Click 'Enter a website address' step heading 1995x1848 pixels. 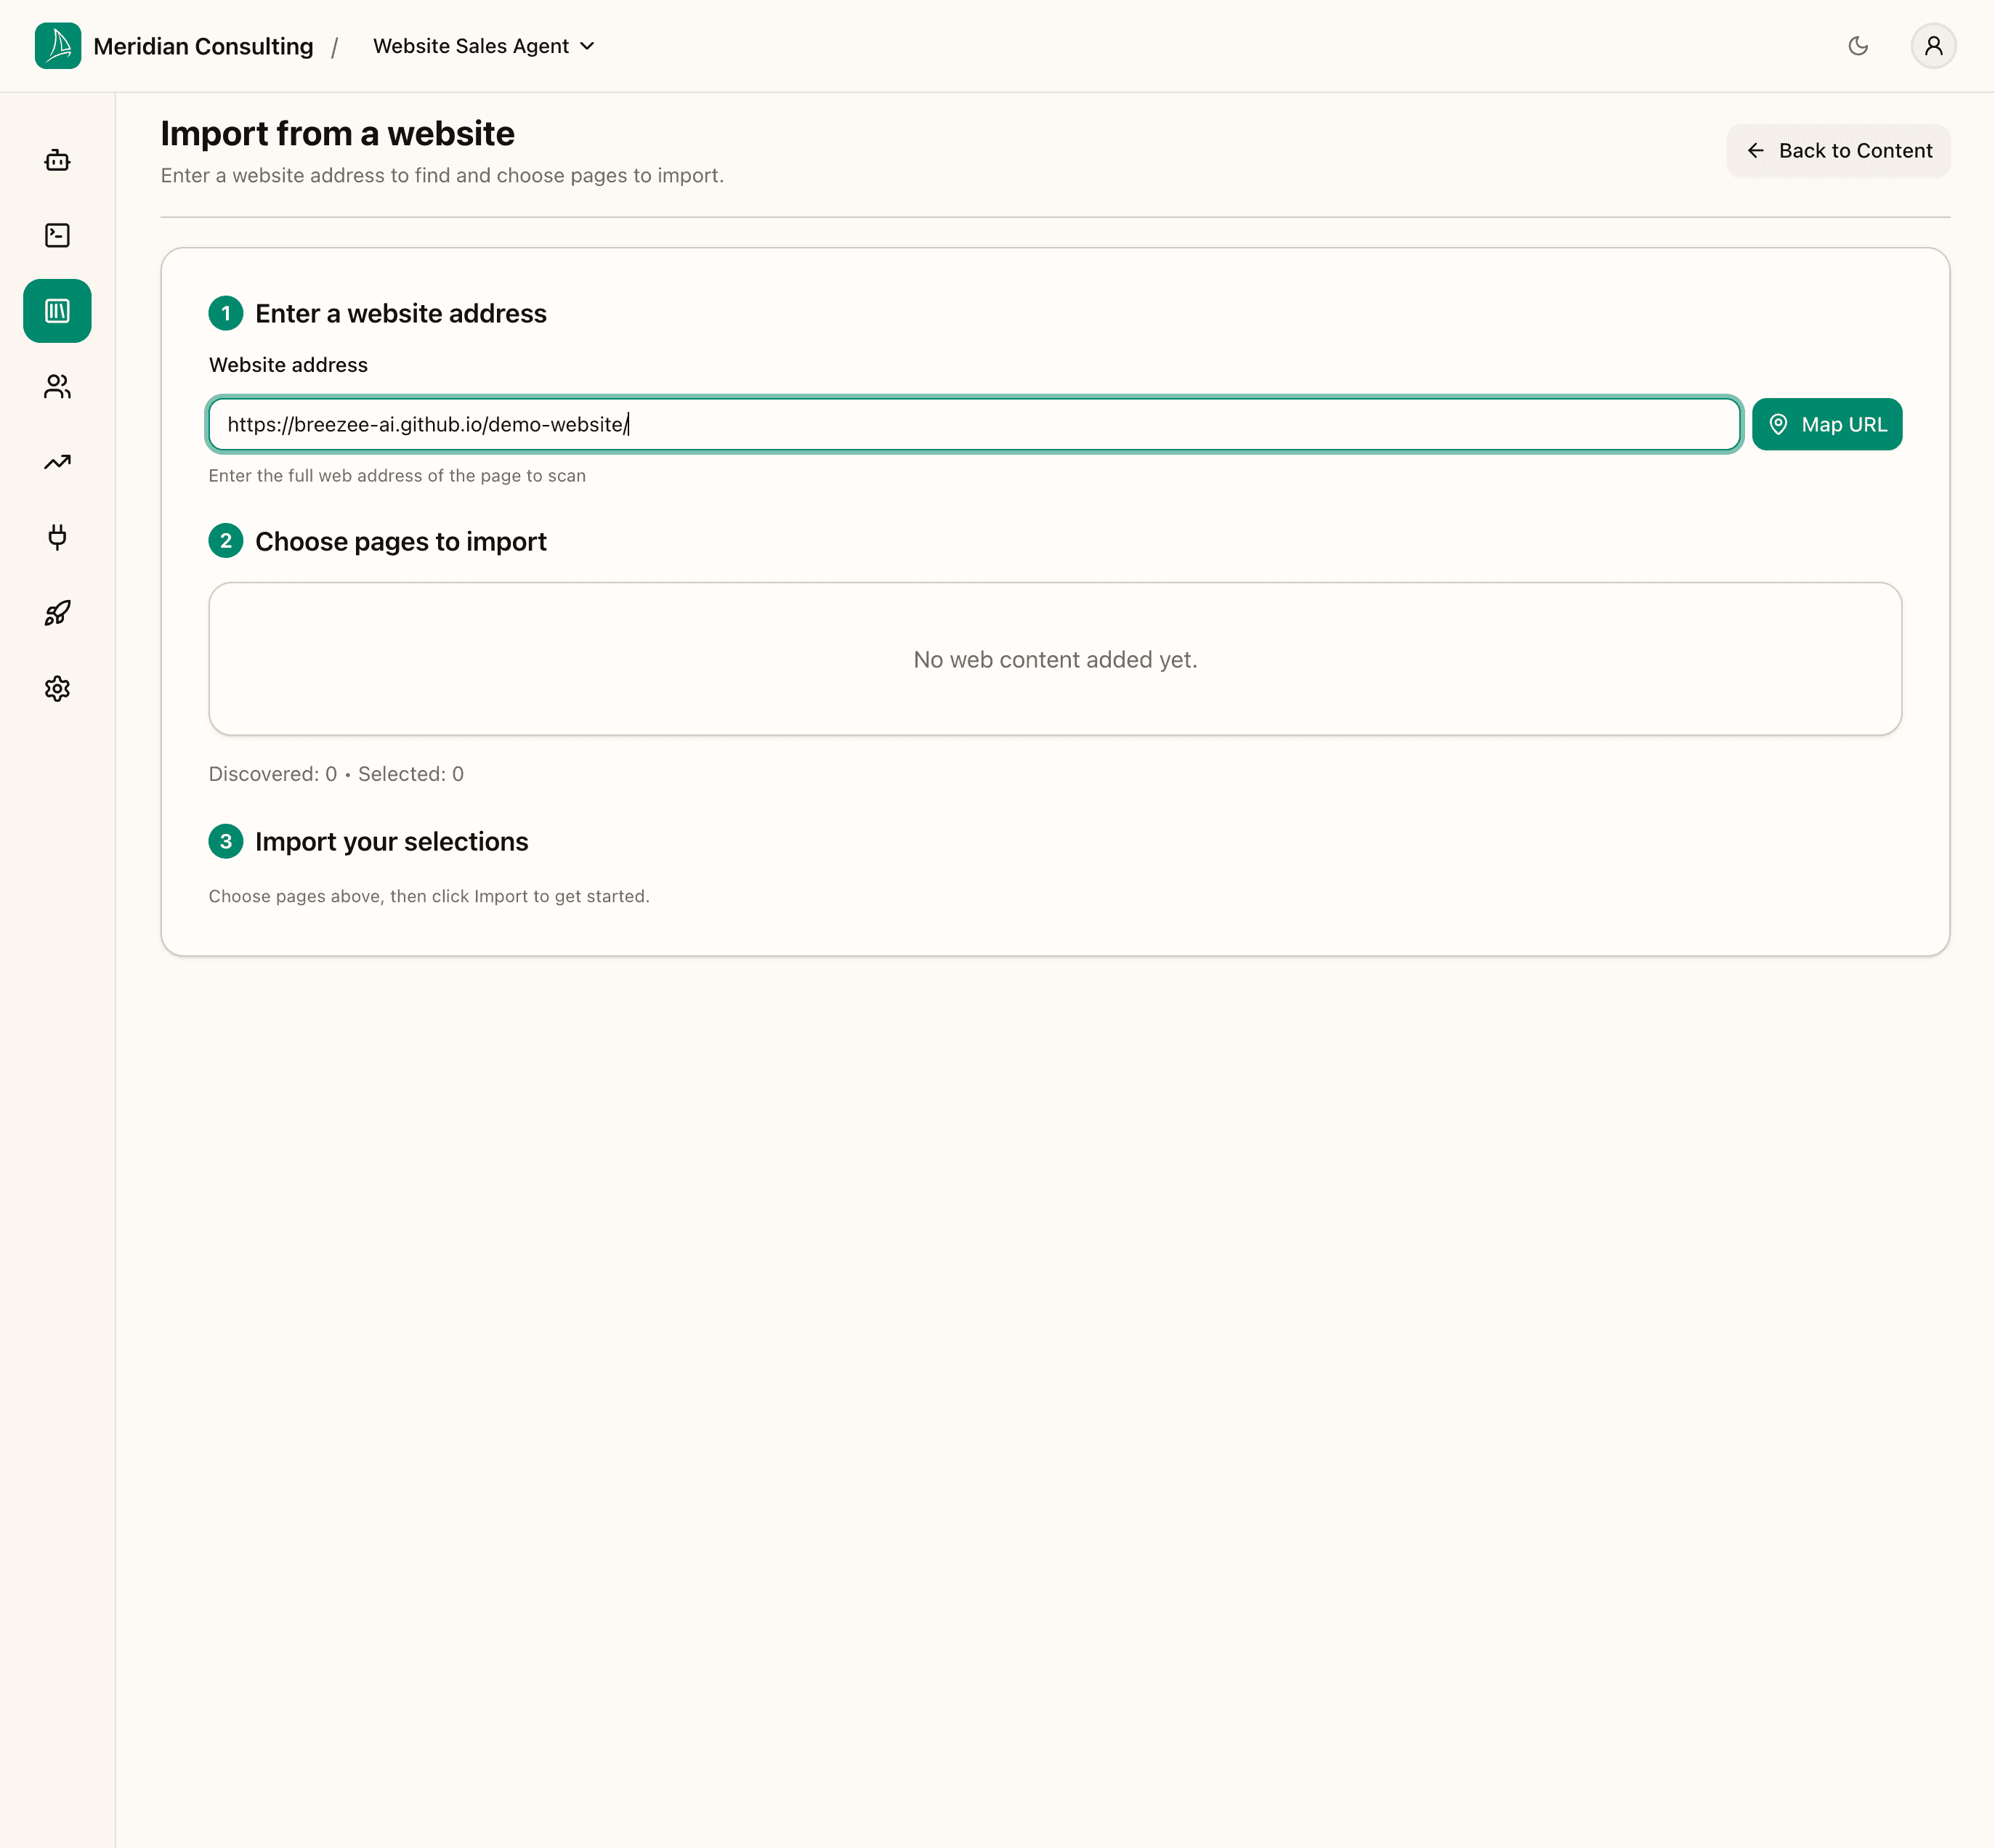pyautogui.click(x=401, y=314)
